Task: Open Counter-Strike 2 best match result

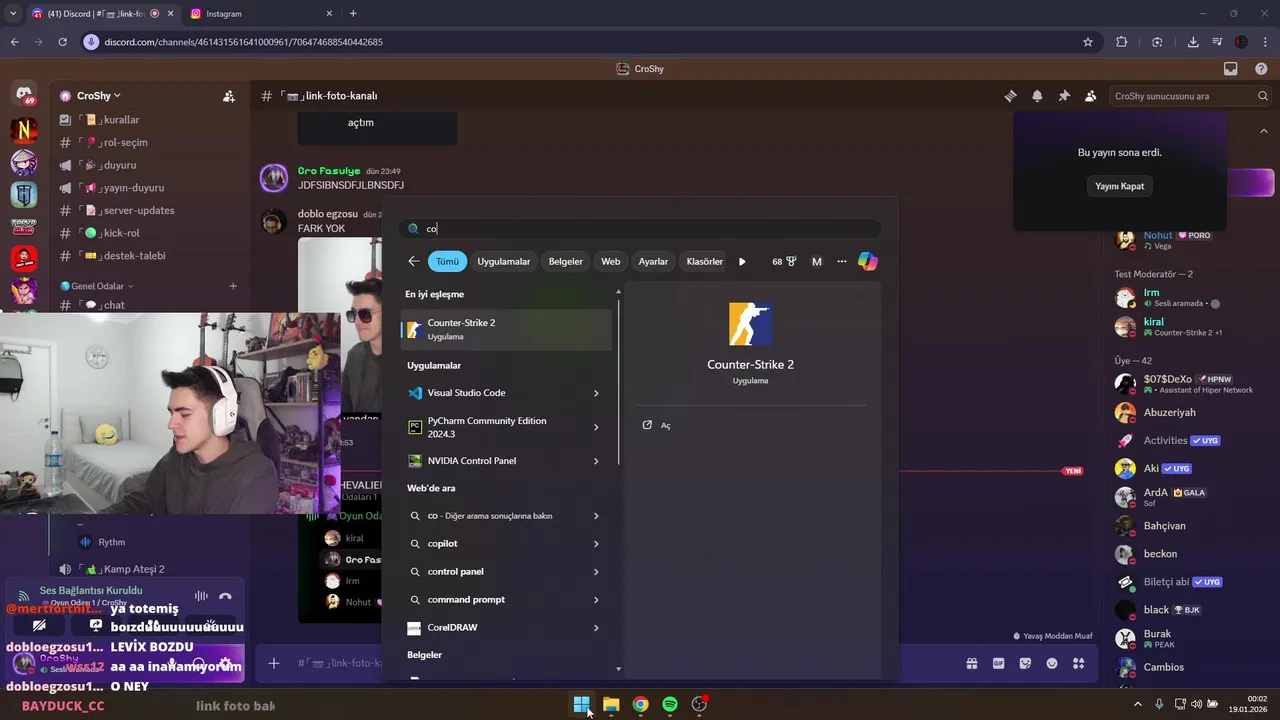Action: point(506,329)
